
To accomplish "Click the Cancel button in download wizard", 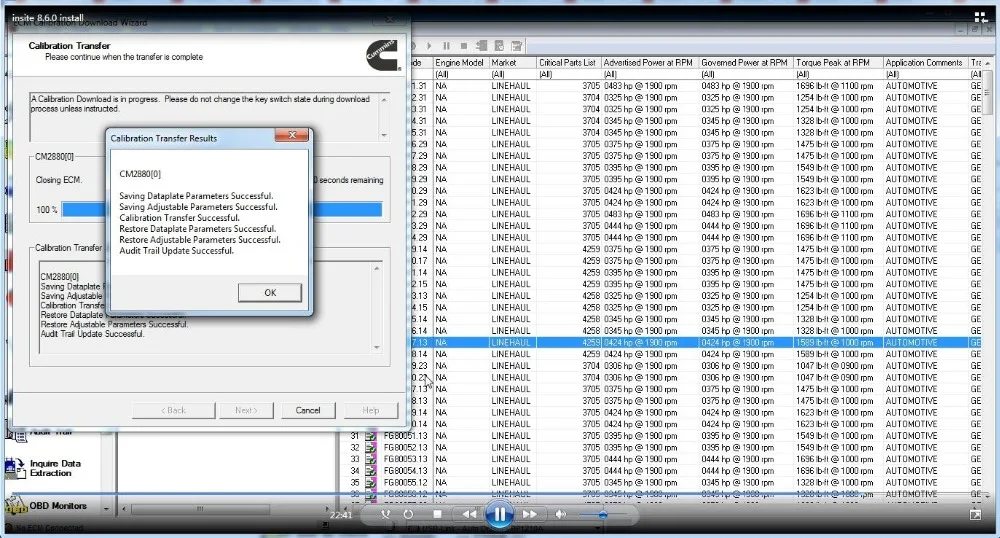I will [308, 411].
